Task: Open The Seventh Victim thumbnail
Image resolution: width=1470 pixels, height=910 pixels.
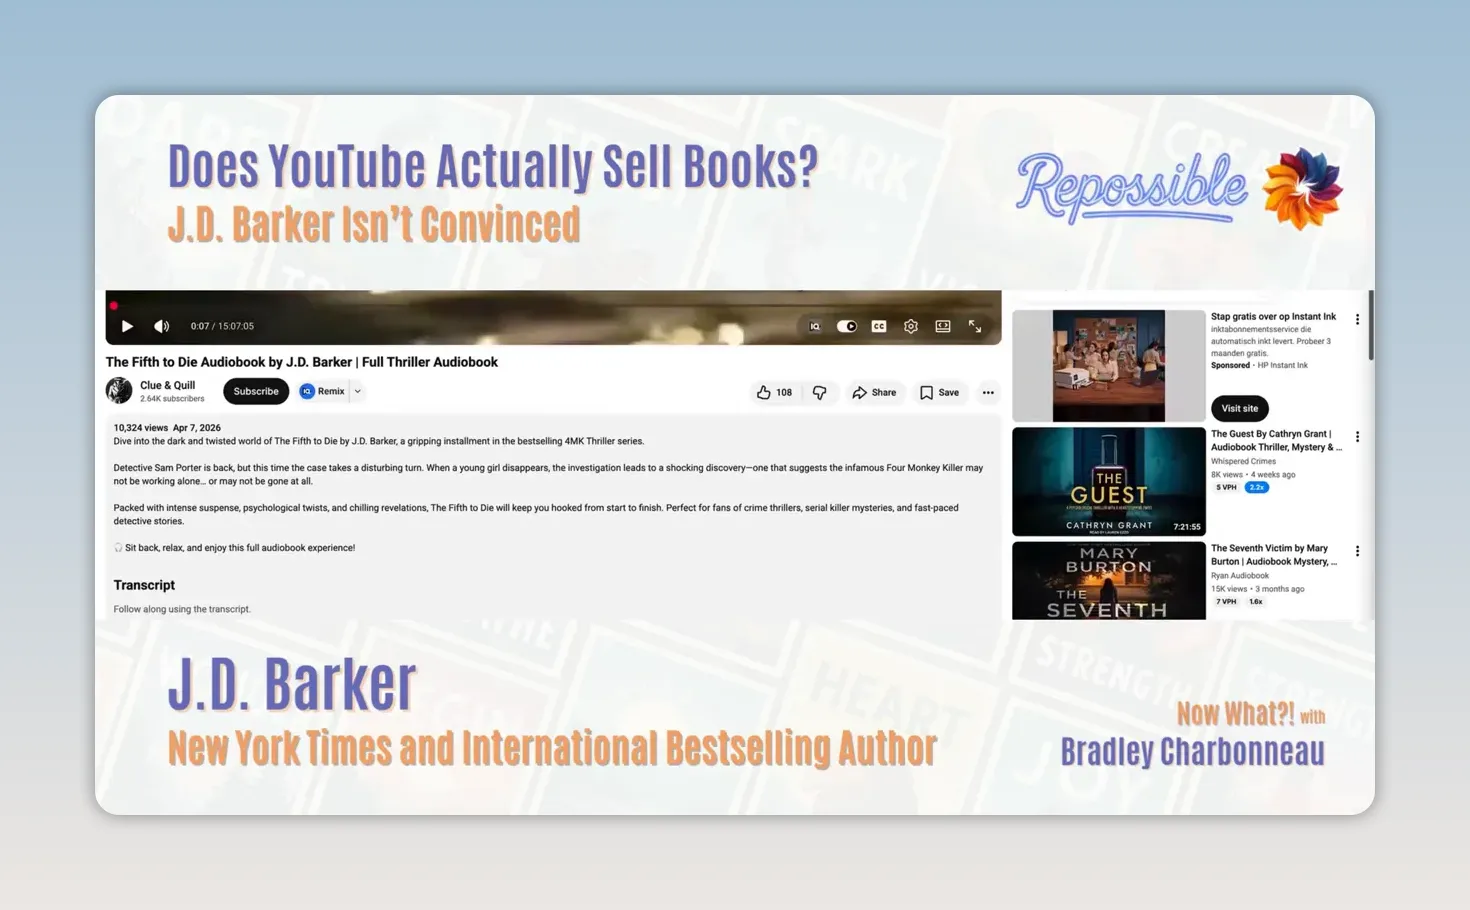Action: (1109, 581)
